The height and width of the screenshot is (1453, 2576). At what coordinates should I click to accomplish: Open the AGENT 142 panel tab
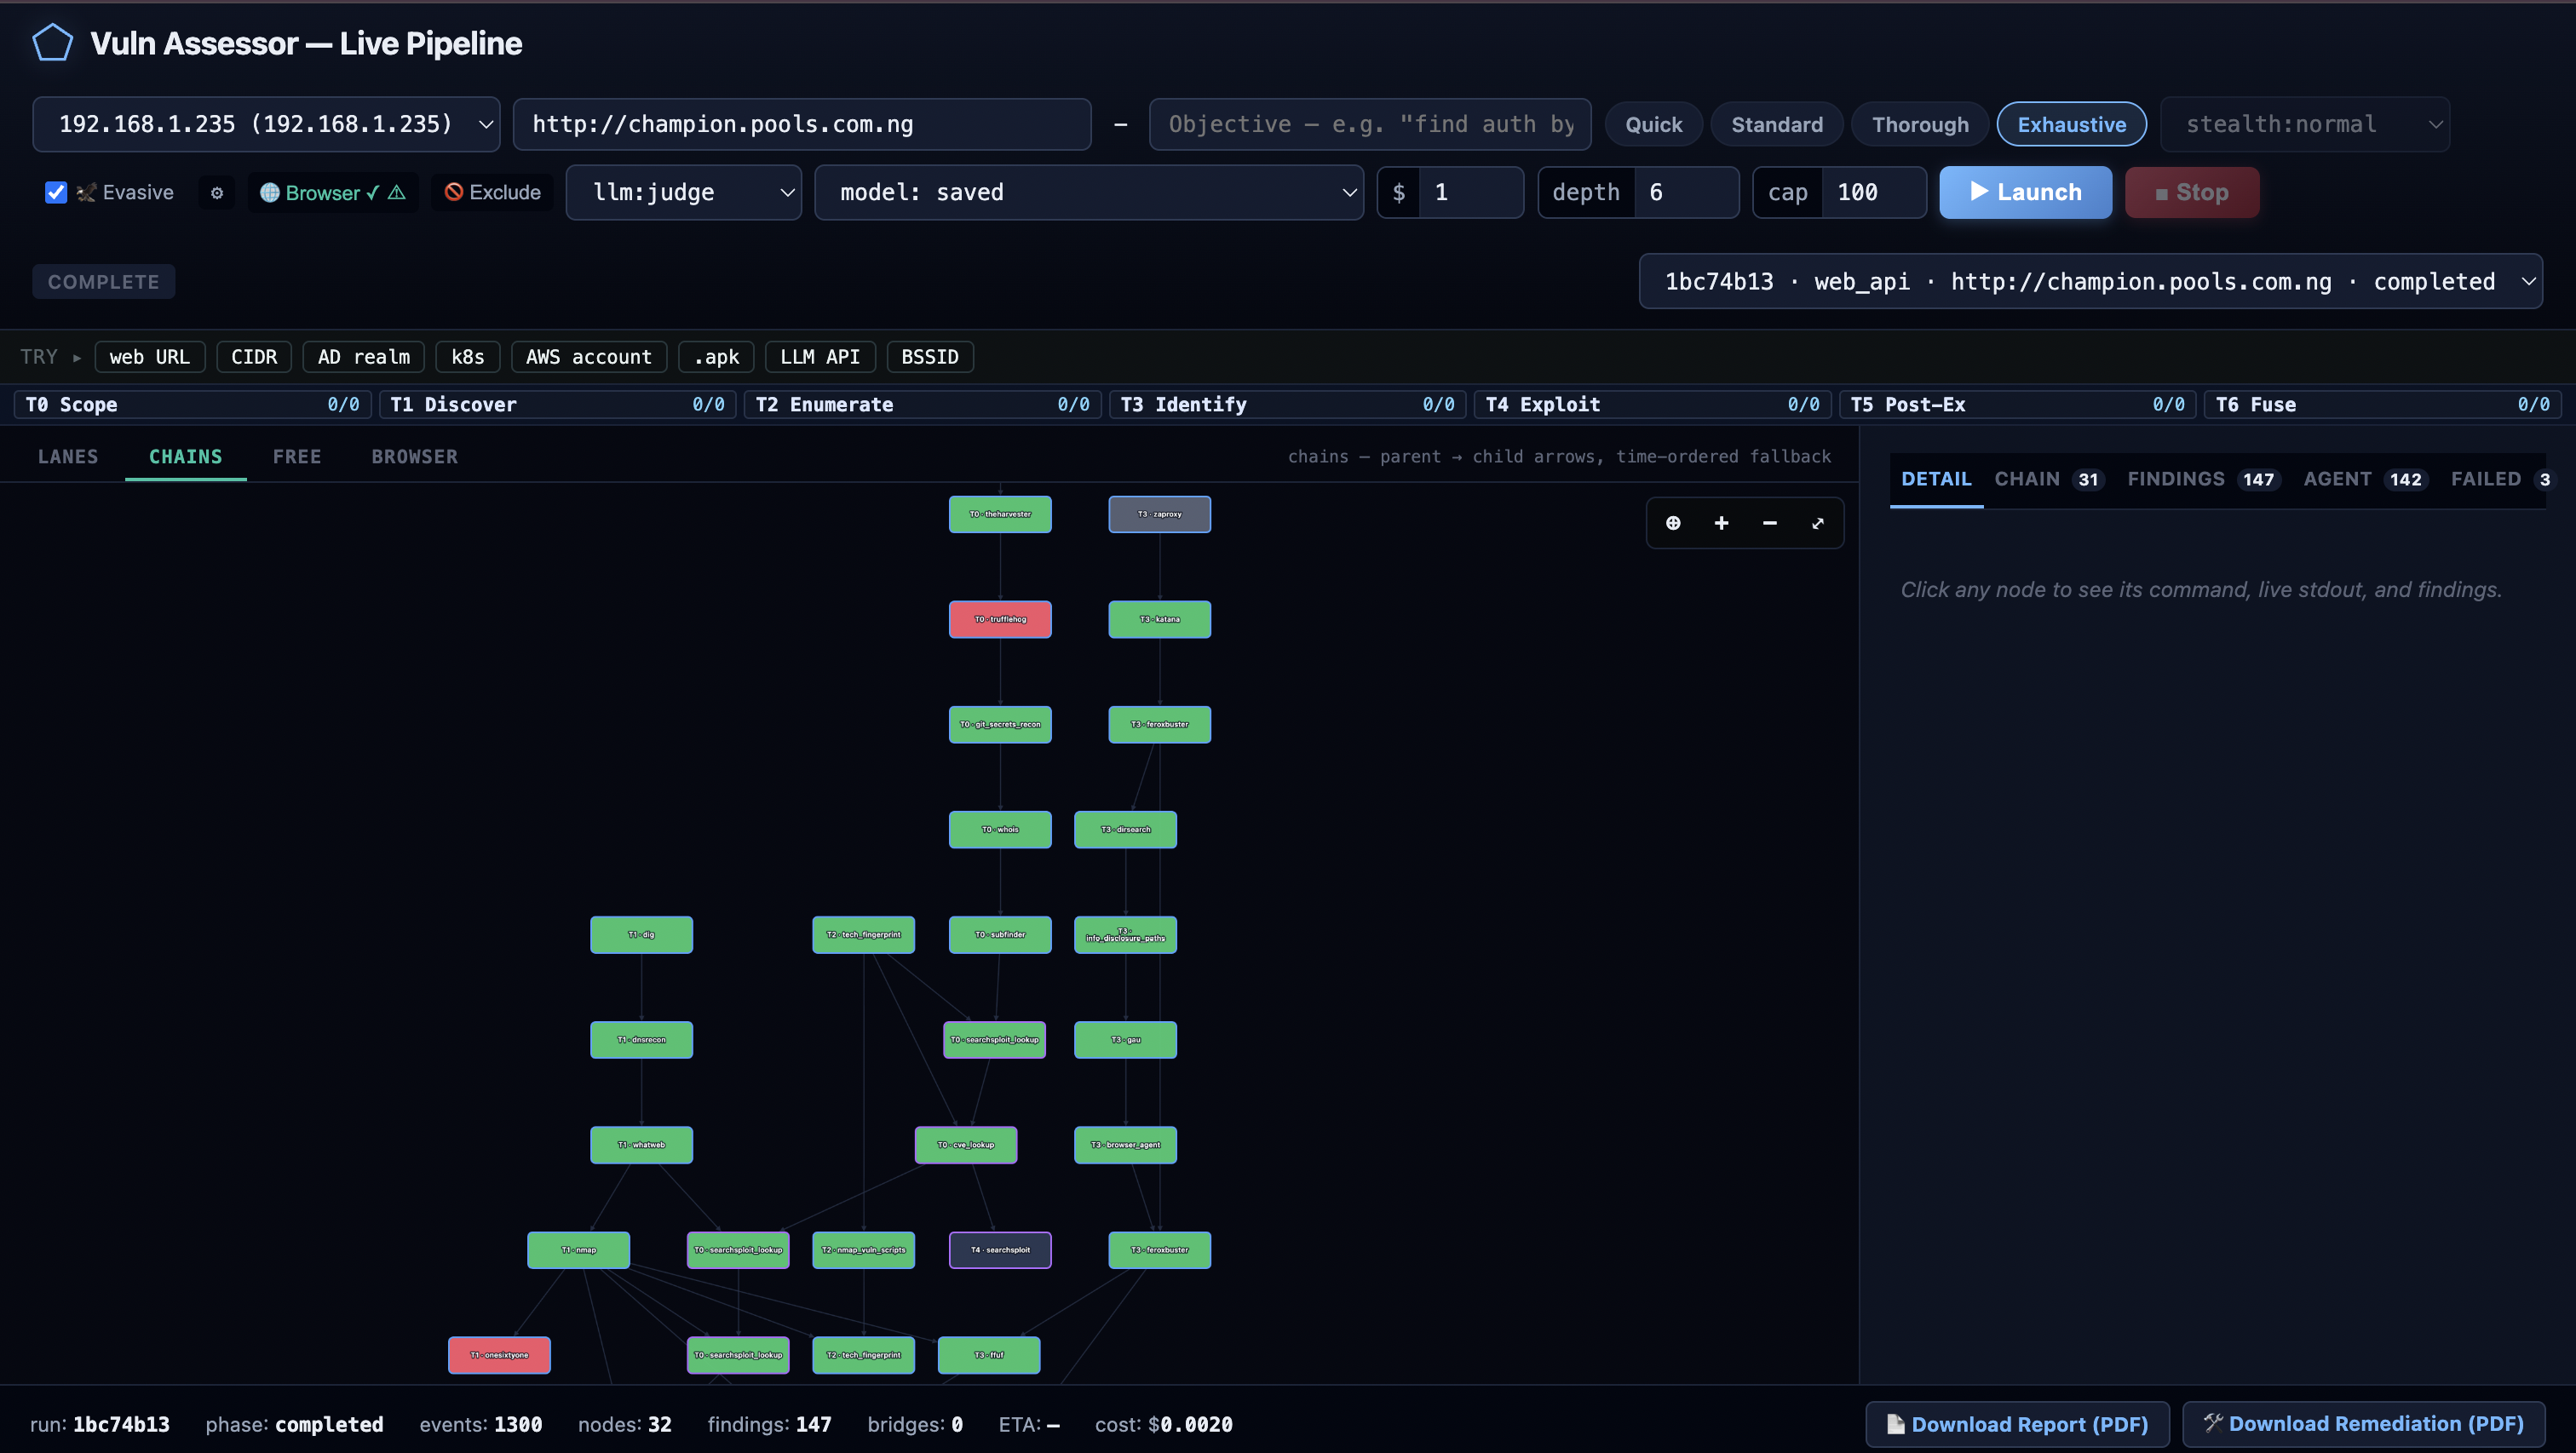(2365, 479)
